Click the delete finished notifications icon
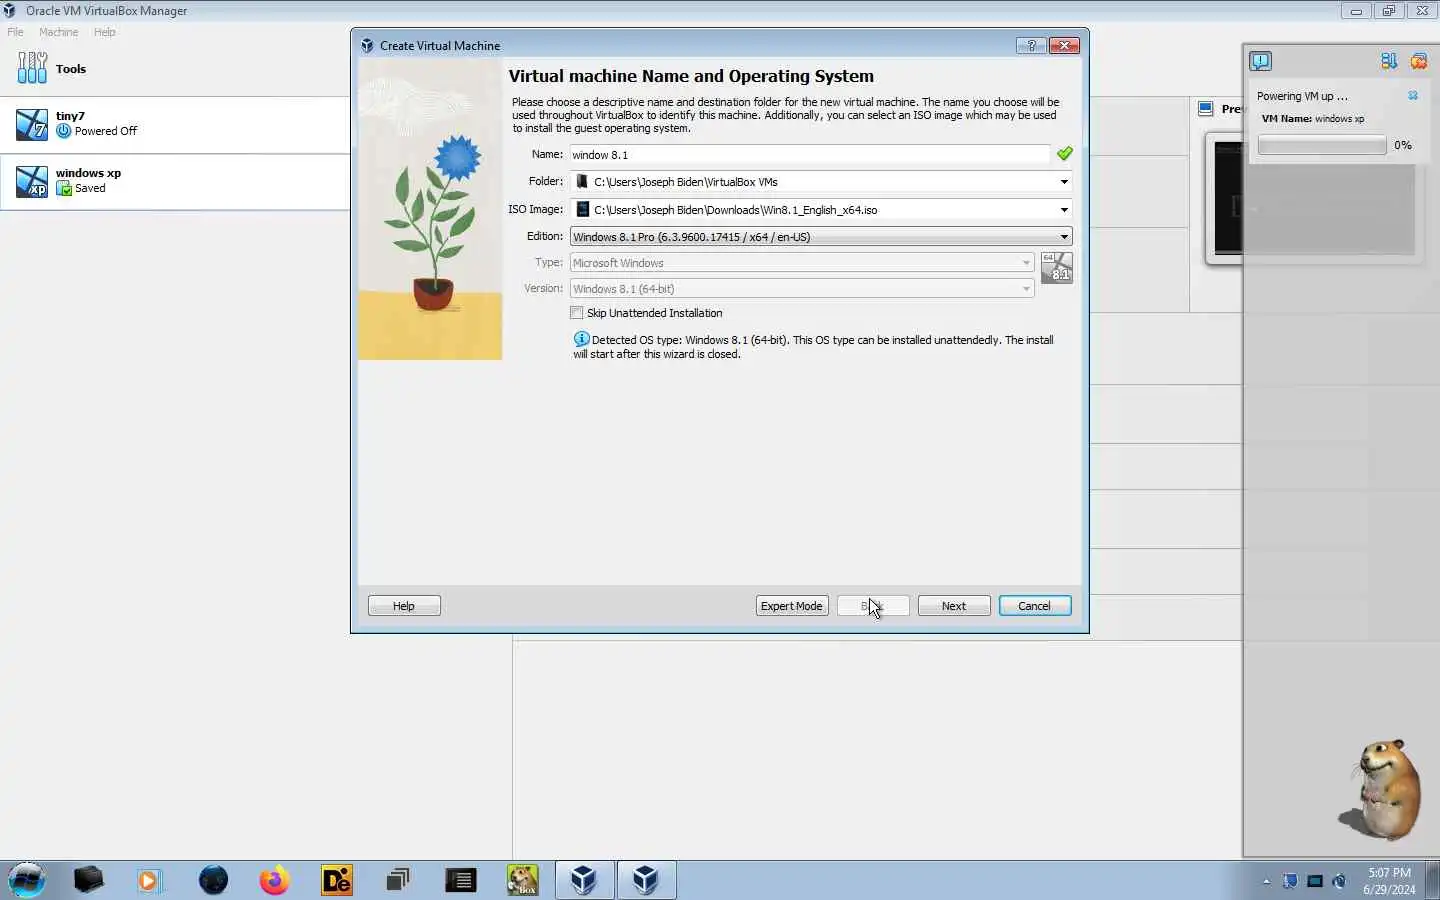1440x900 pixels. pos(1419,62)
